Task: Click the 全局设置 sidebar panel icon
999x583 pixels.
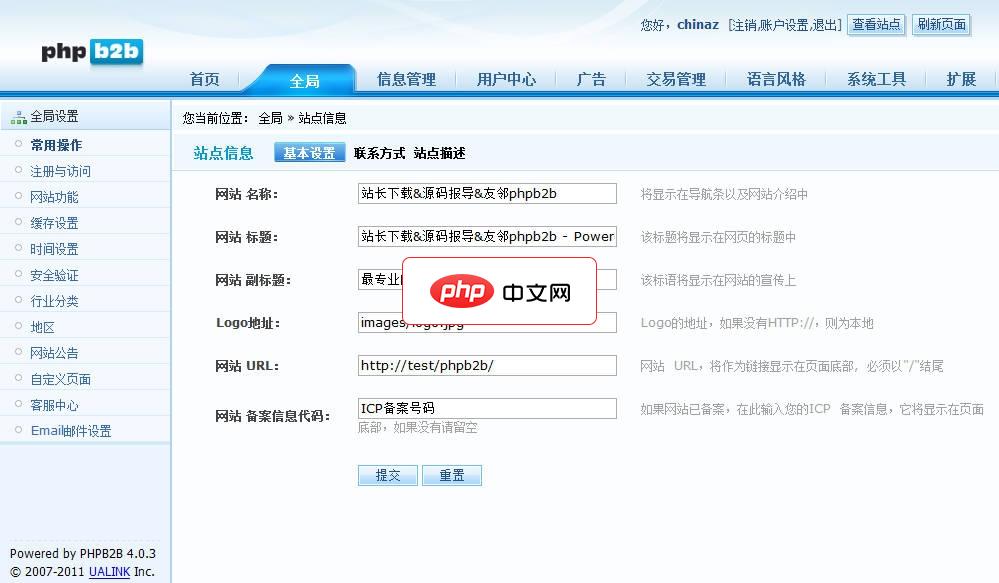Action: click(x=19, y=114)
